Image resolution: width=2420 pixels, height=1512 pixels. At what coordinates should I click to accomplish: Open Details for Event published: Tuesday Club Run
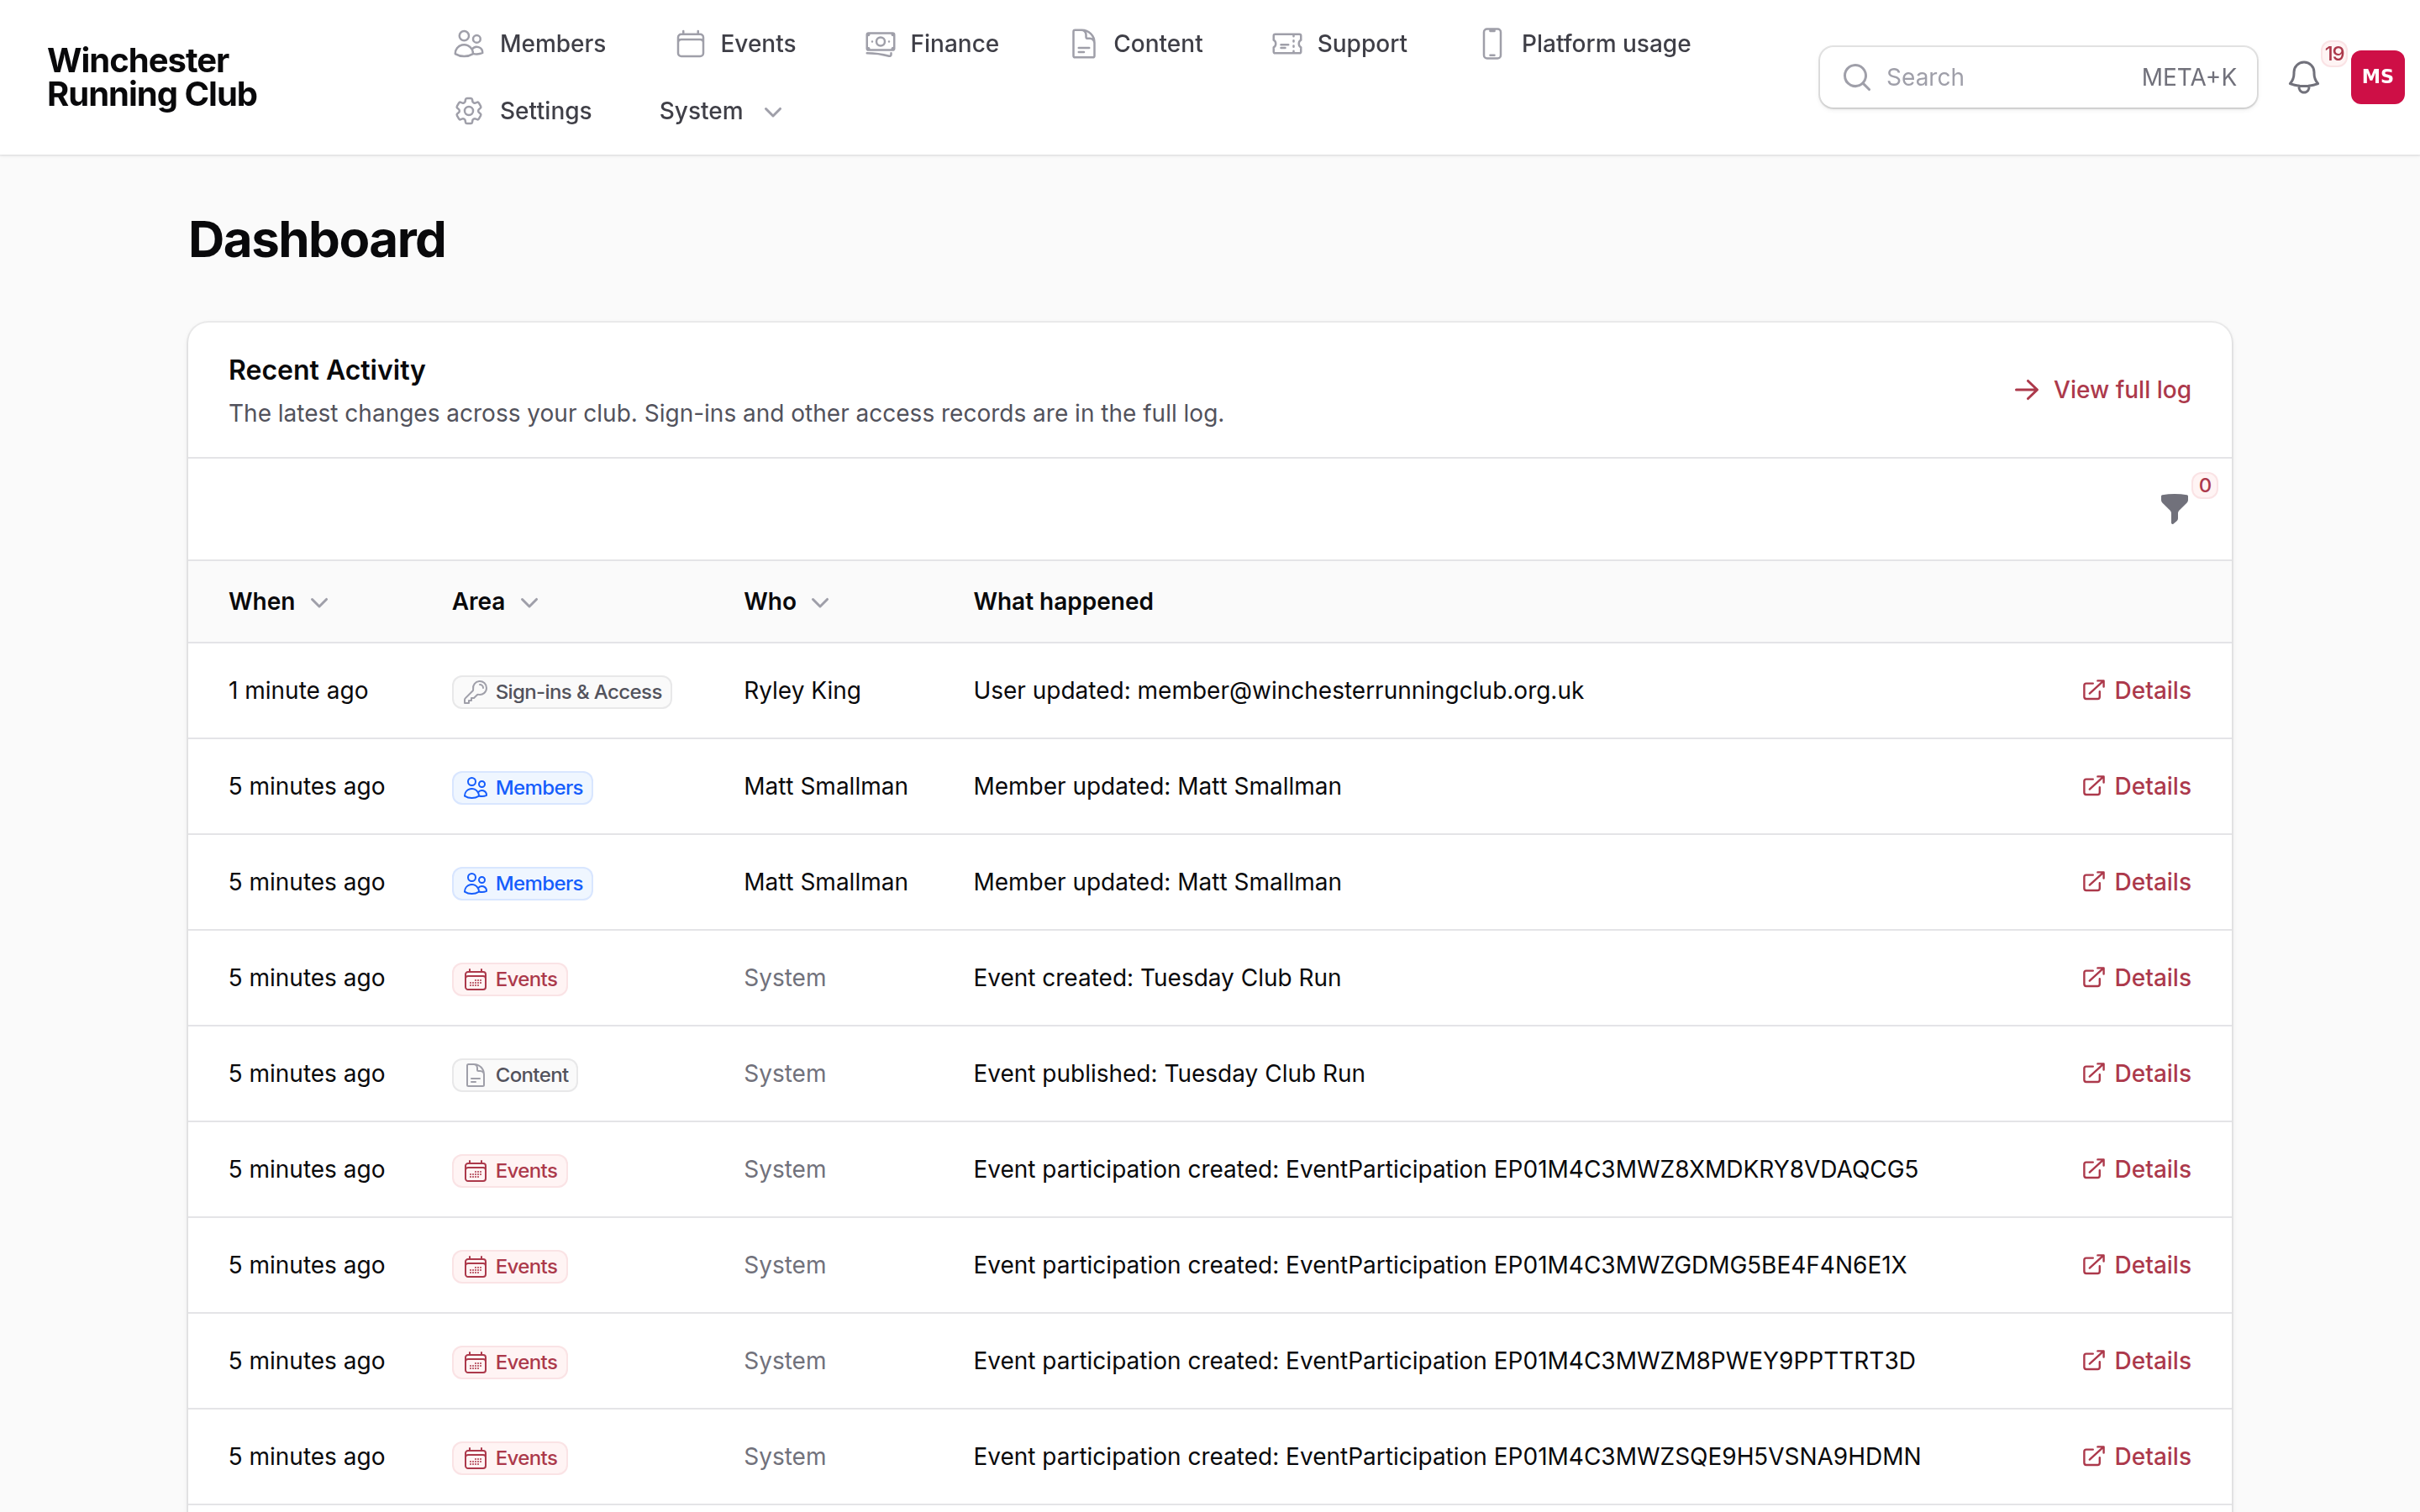pyautogui.click(x=2136, y=1073)
